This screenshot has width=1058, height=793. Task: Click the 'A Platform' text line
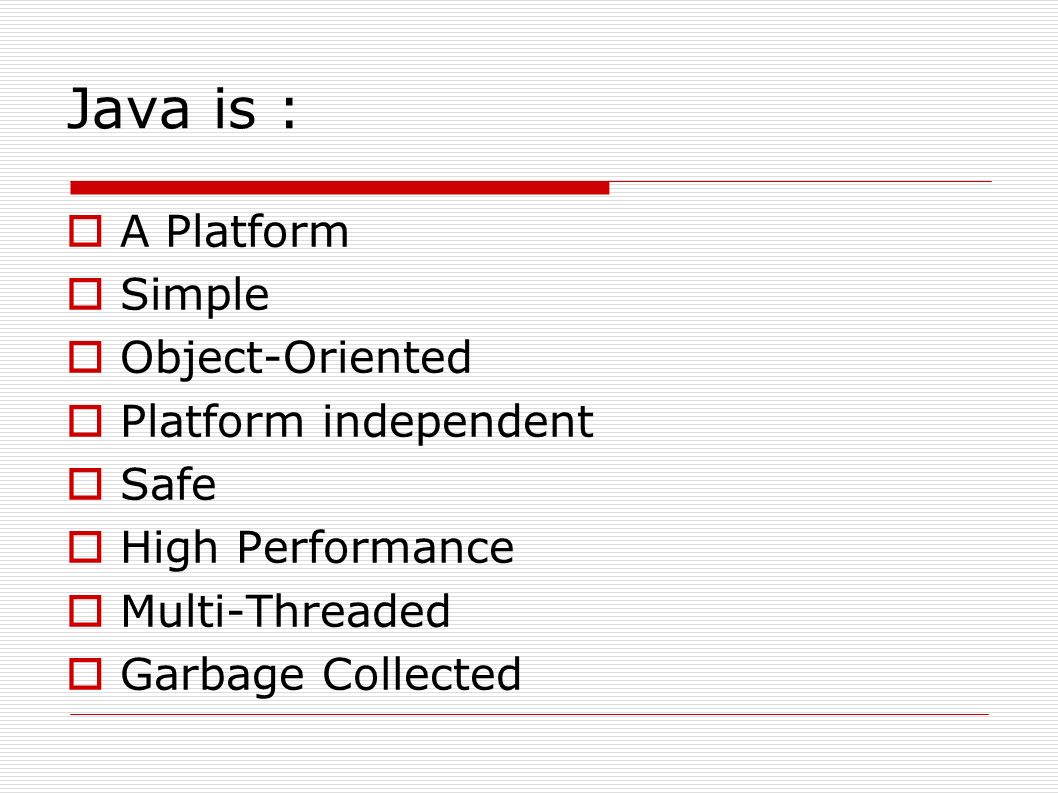coord(235,231)
